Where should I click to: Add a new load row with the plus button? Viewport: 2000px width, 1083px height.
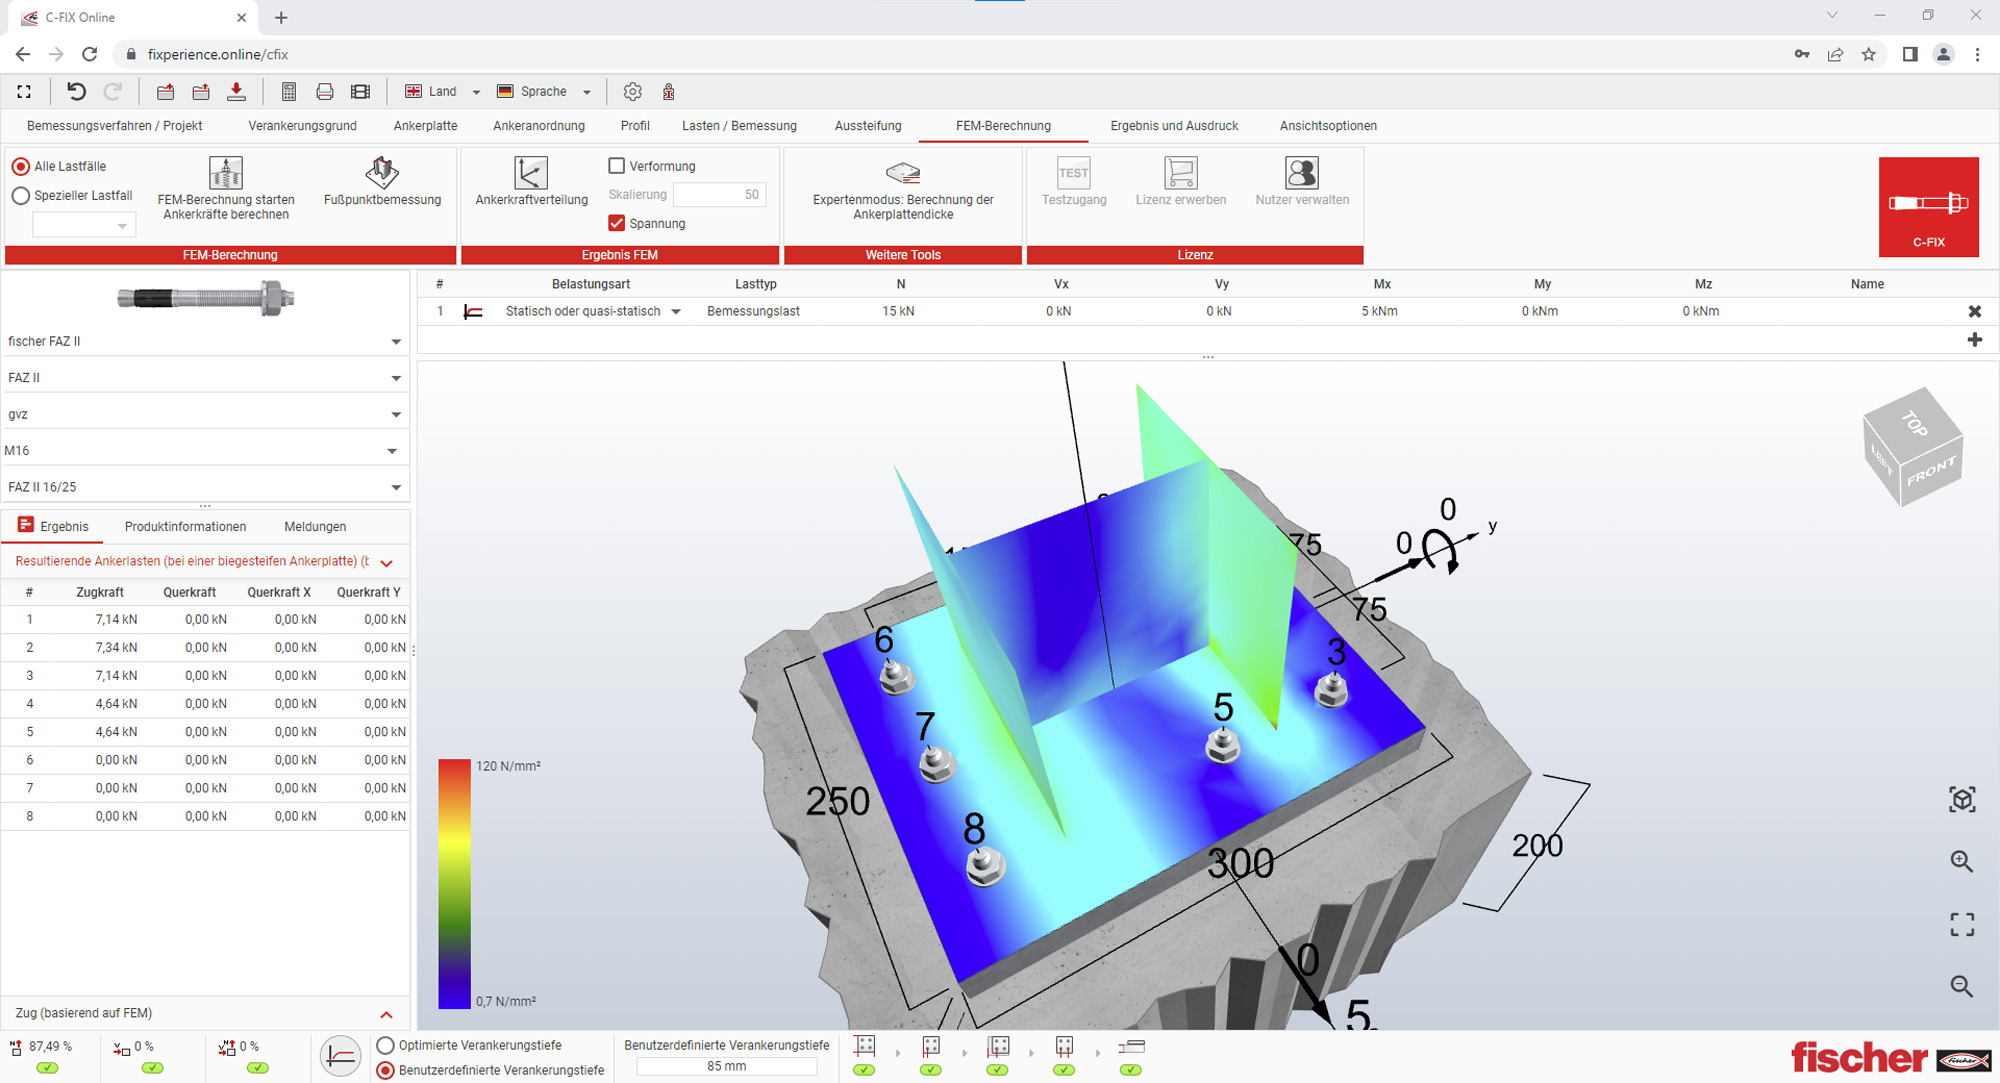(1975, 340)
